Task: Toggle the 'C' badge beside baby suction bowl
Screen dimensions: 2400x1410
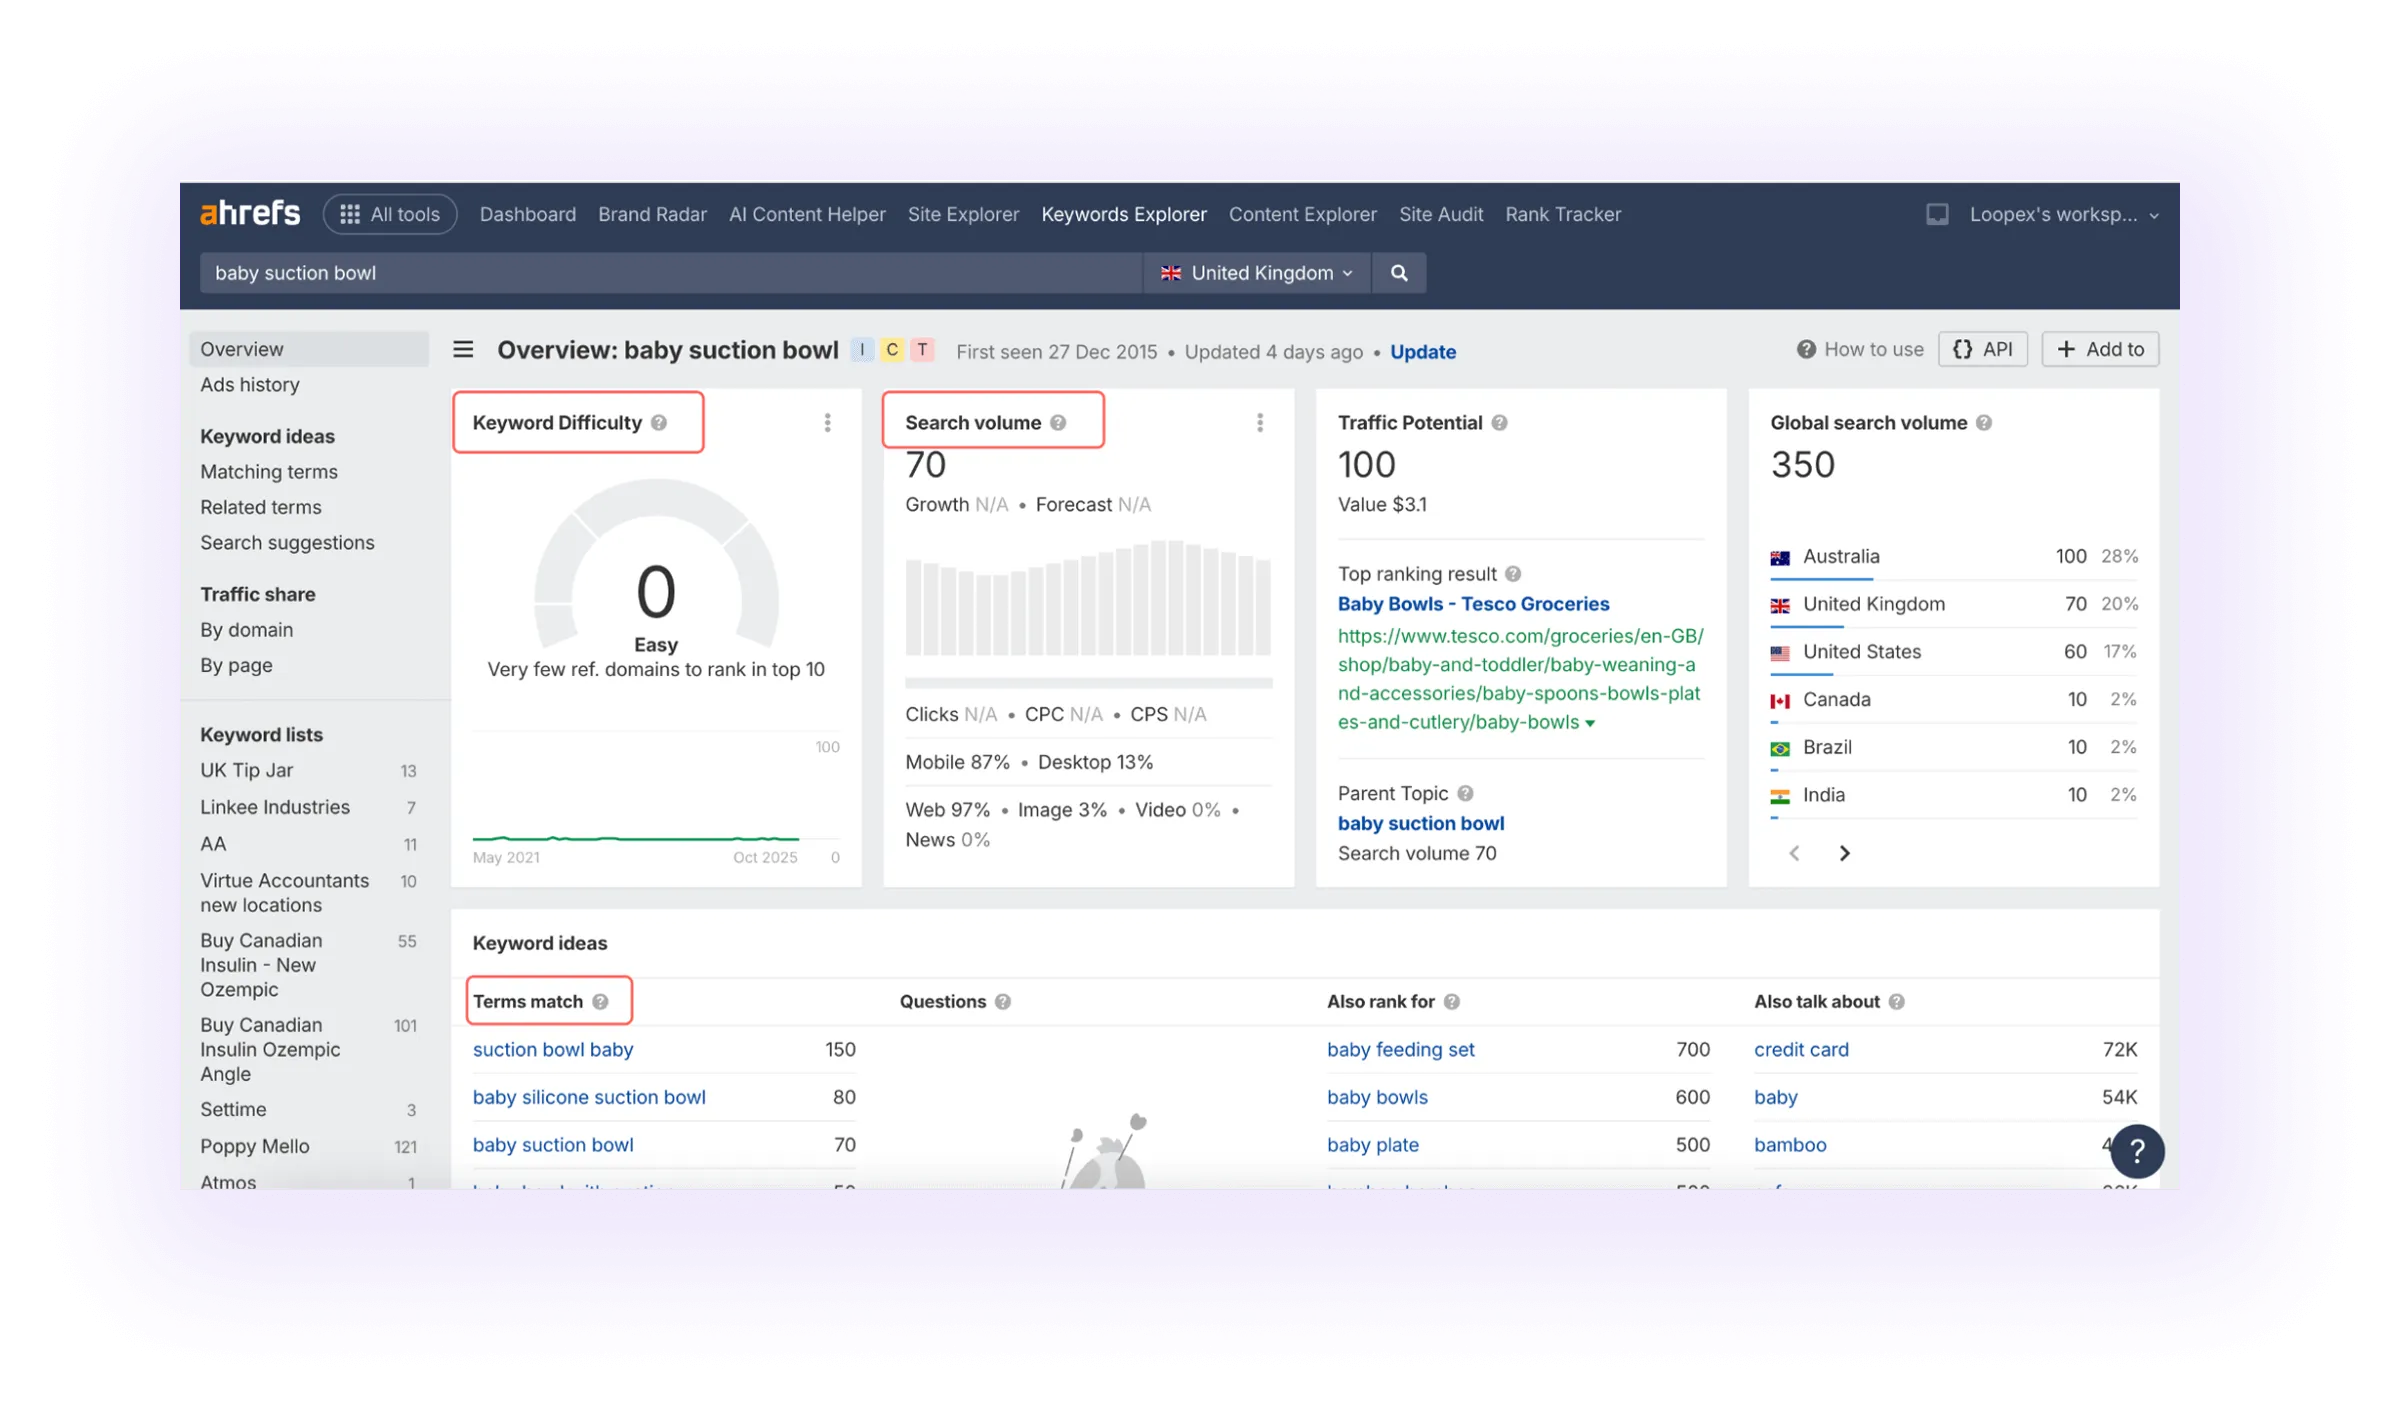Action: (x=891, y=350)
